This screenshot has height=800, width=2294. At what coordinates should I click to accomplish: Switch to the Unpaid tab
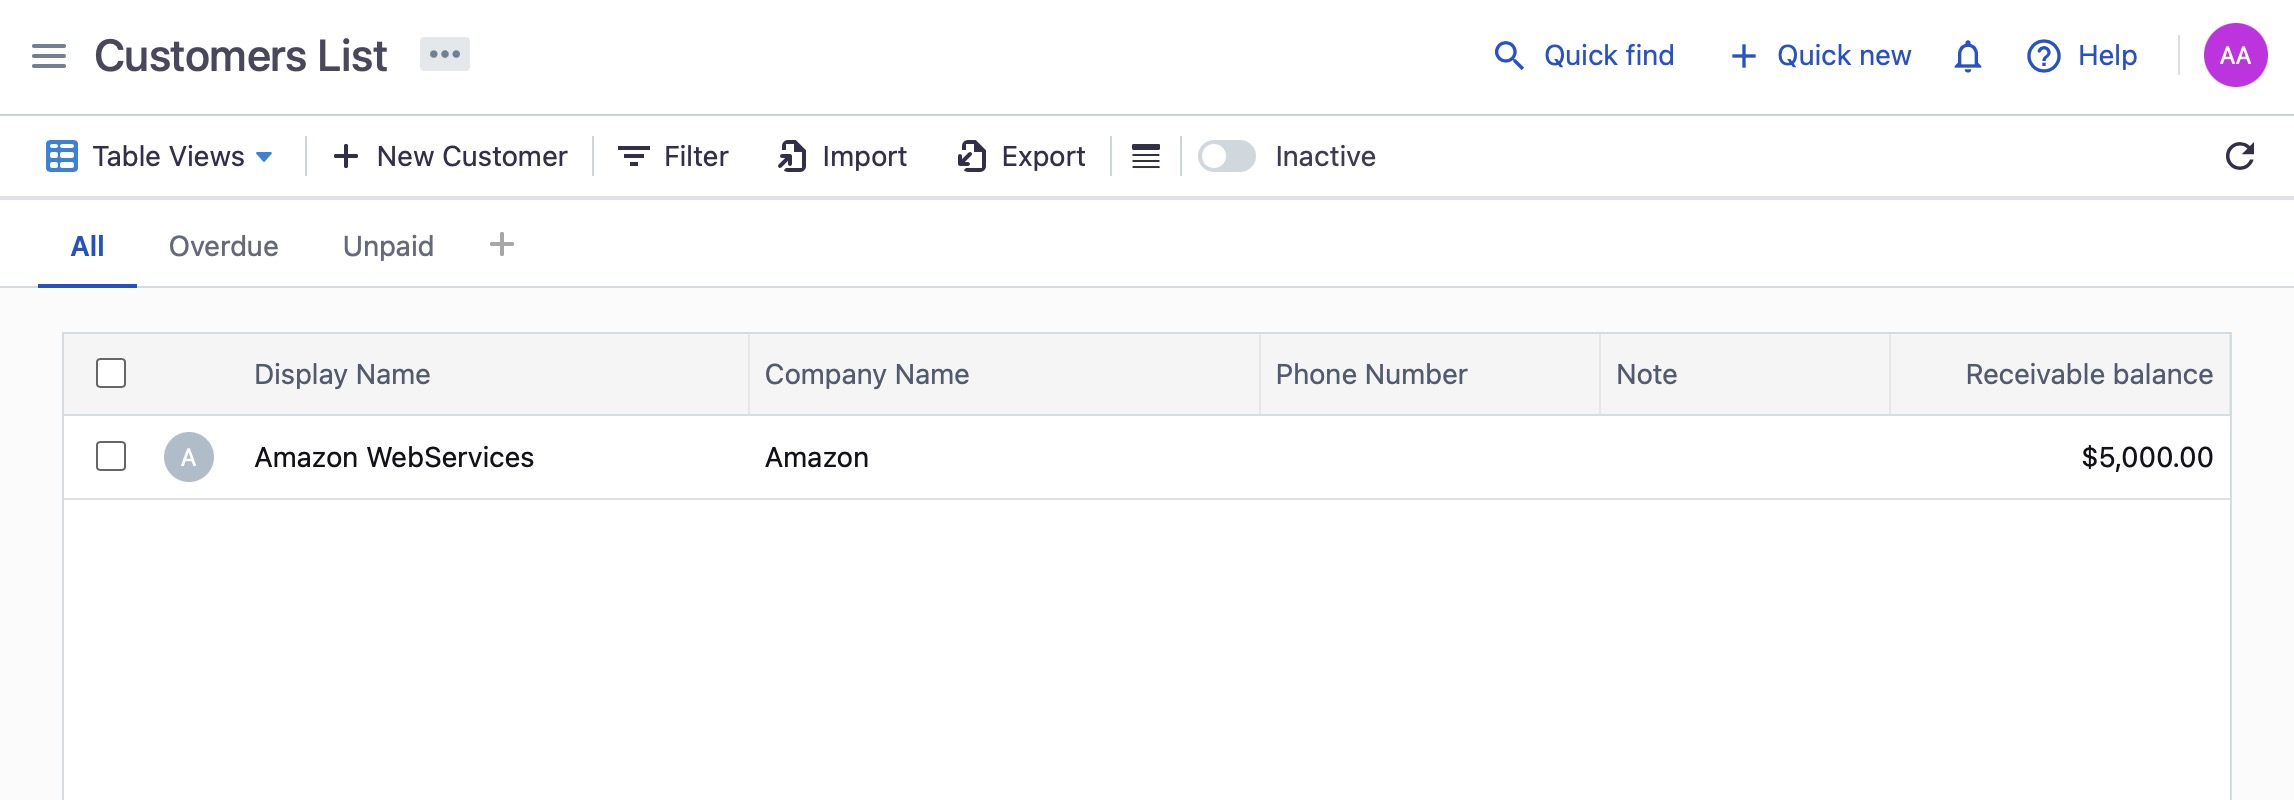(x=388, y=246)
